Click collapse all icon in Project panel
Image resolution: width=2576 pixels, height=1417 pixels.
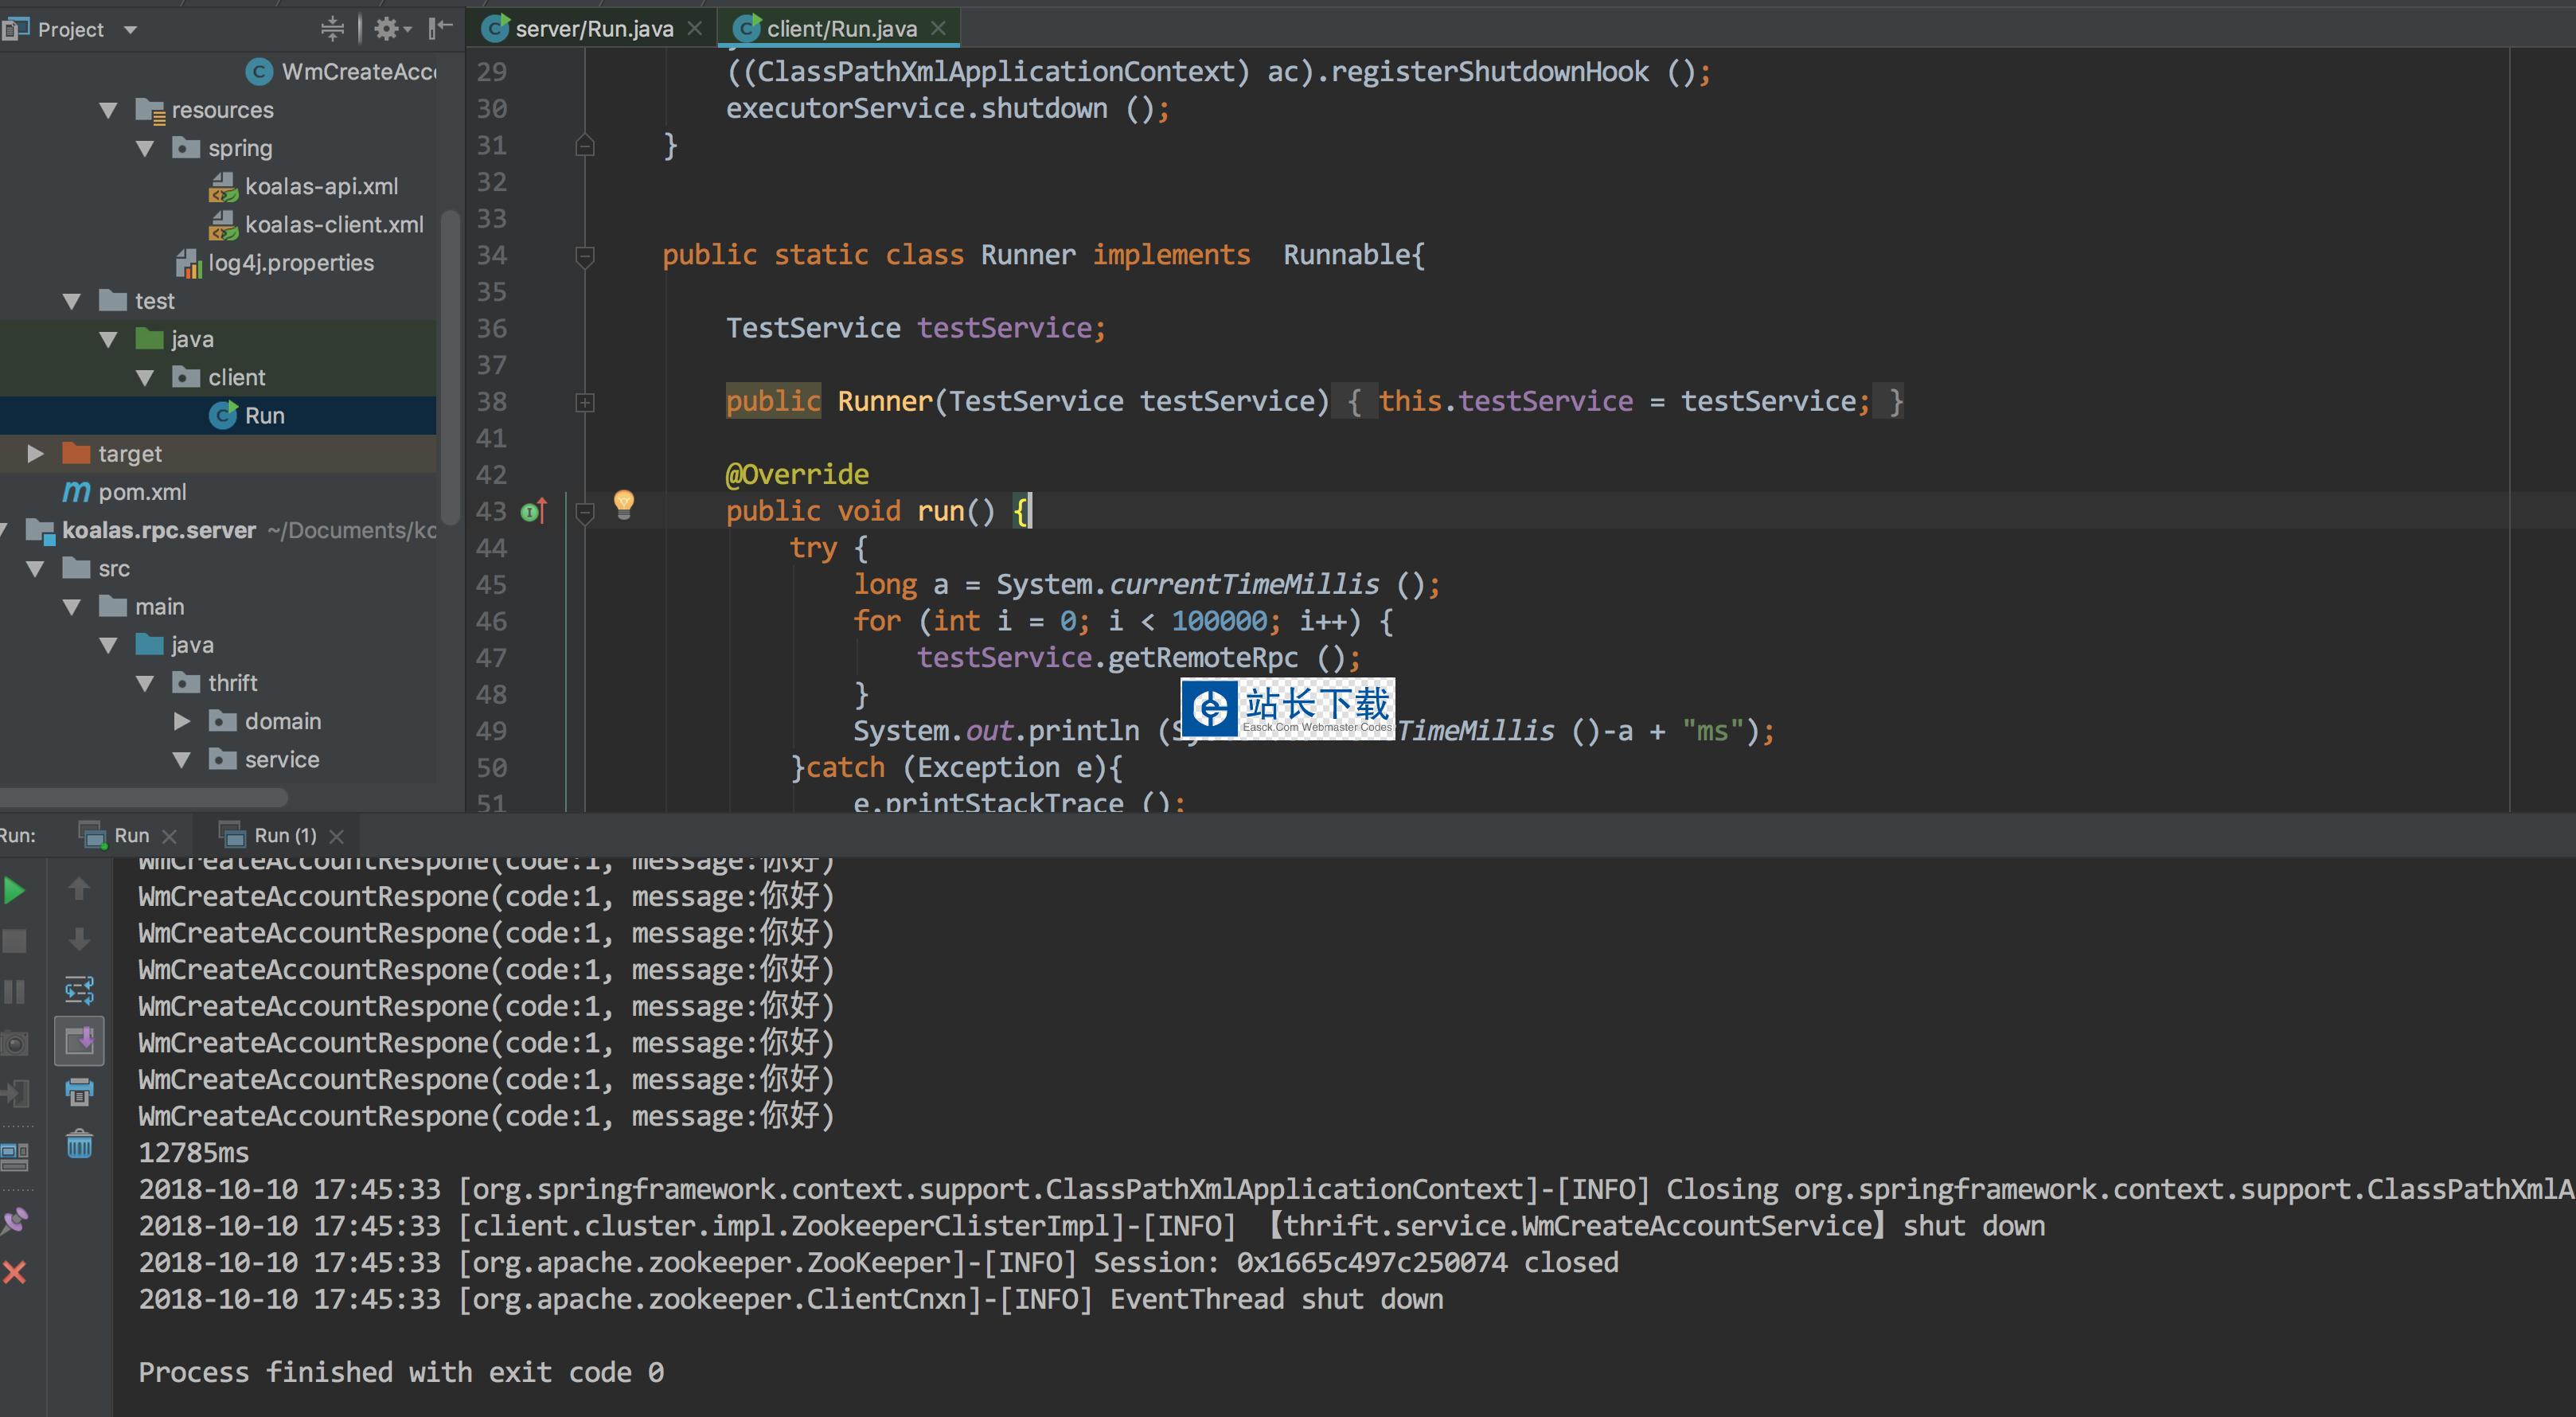pyautogui.click(x=332, y=29)
